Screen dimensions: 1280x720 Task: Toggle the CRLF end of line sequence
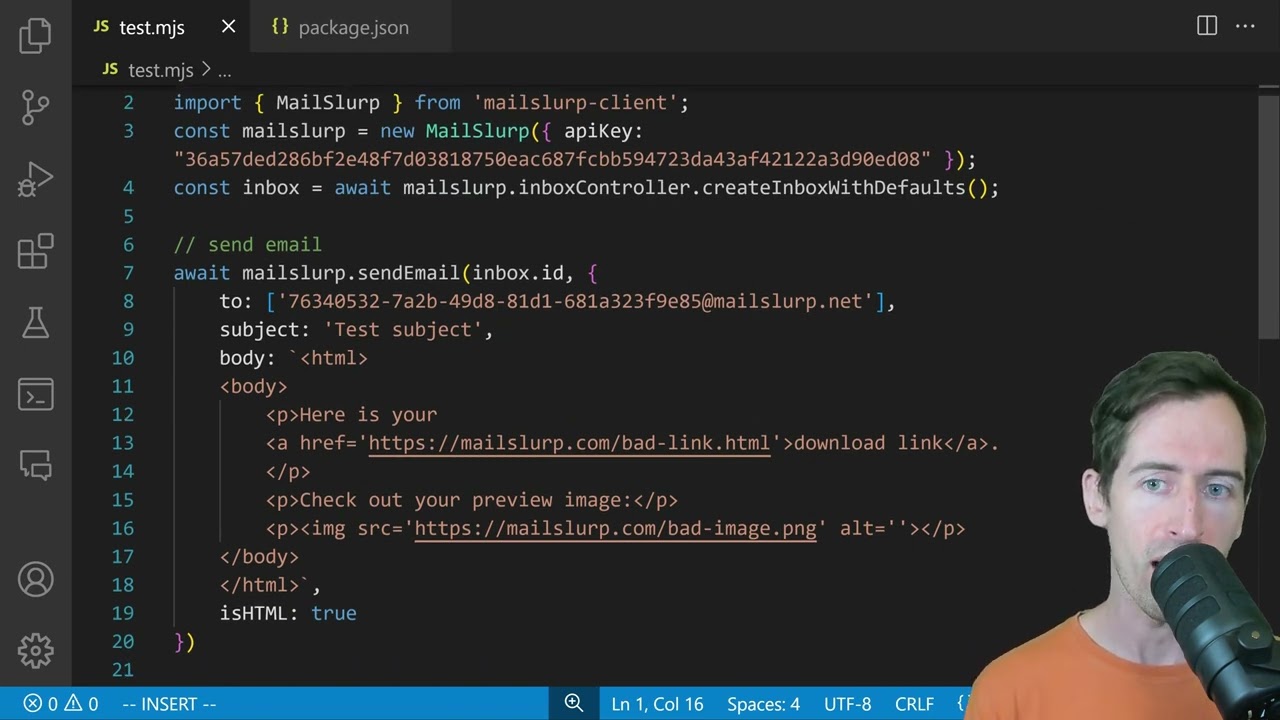pos(914,704)
